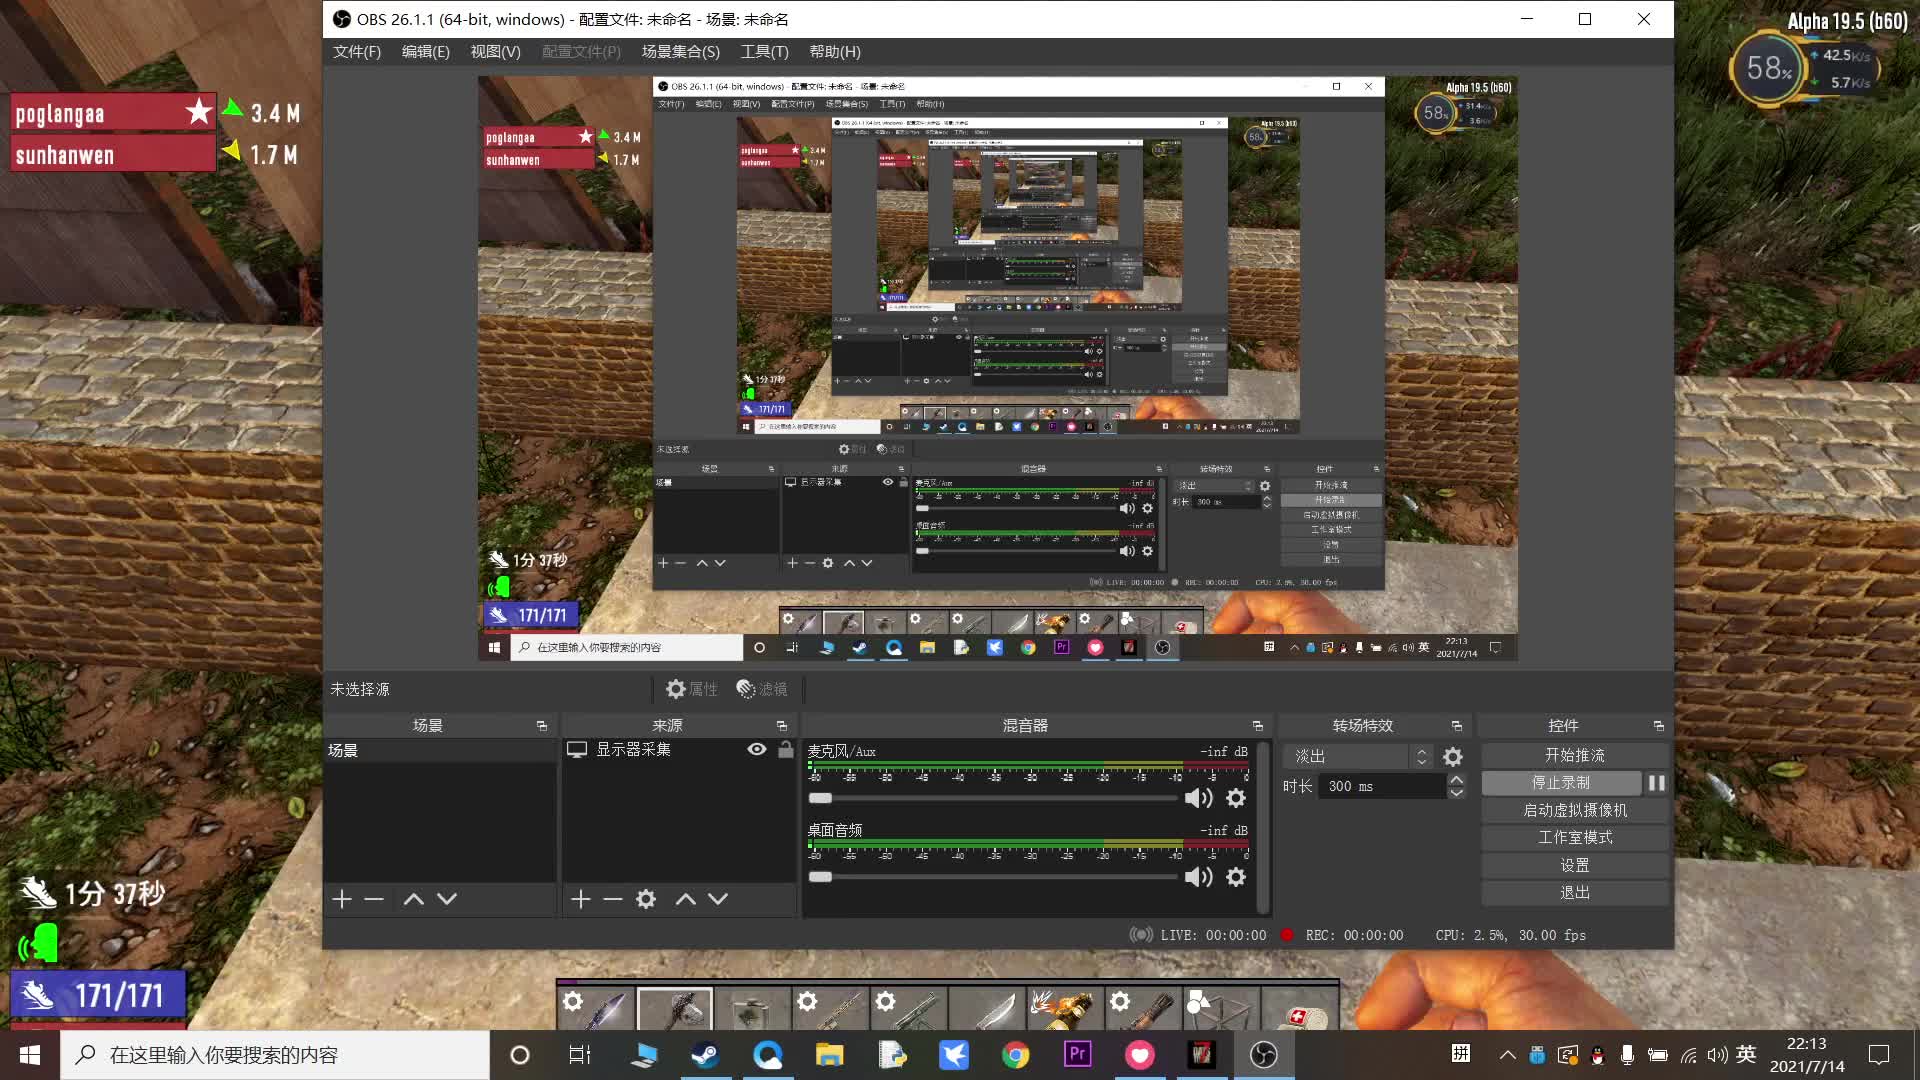This screenshot has height=1080, width=1920.
Task: Open the 工具(T) menu
Action: [x=765, y=52]
